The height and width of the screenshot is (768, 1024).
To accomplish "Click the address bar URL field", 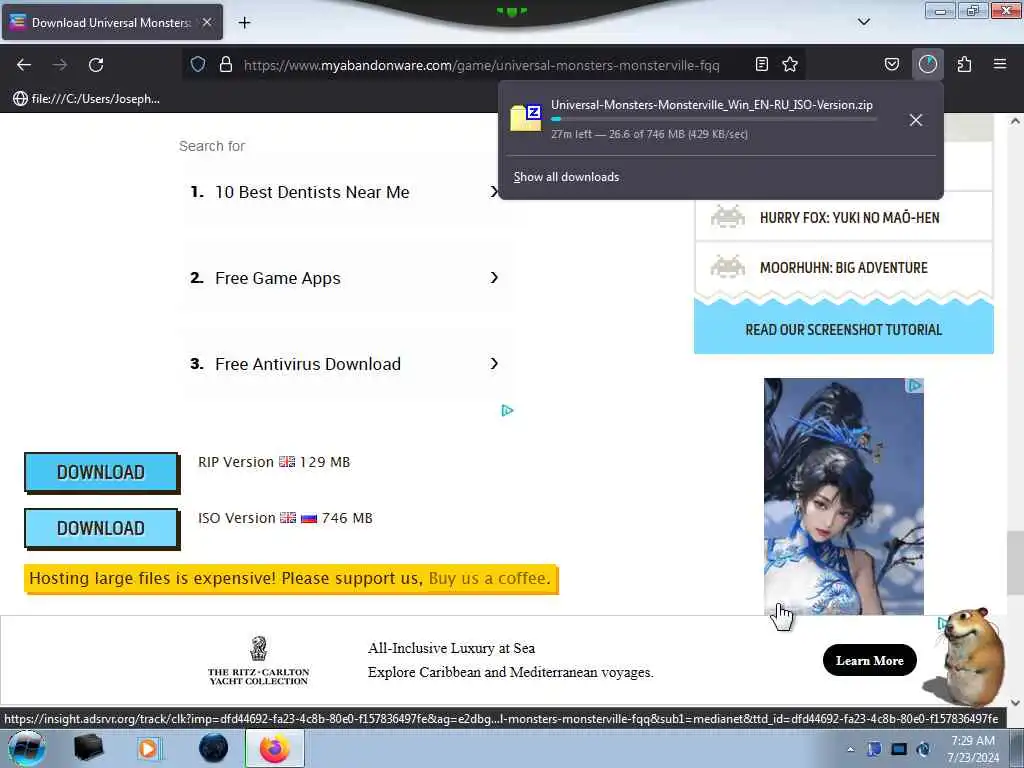I will [x=481, y=65].
